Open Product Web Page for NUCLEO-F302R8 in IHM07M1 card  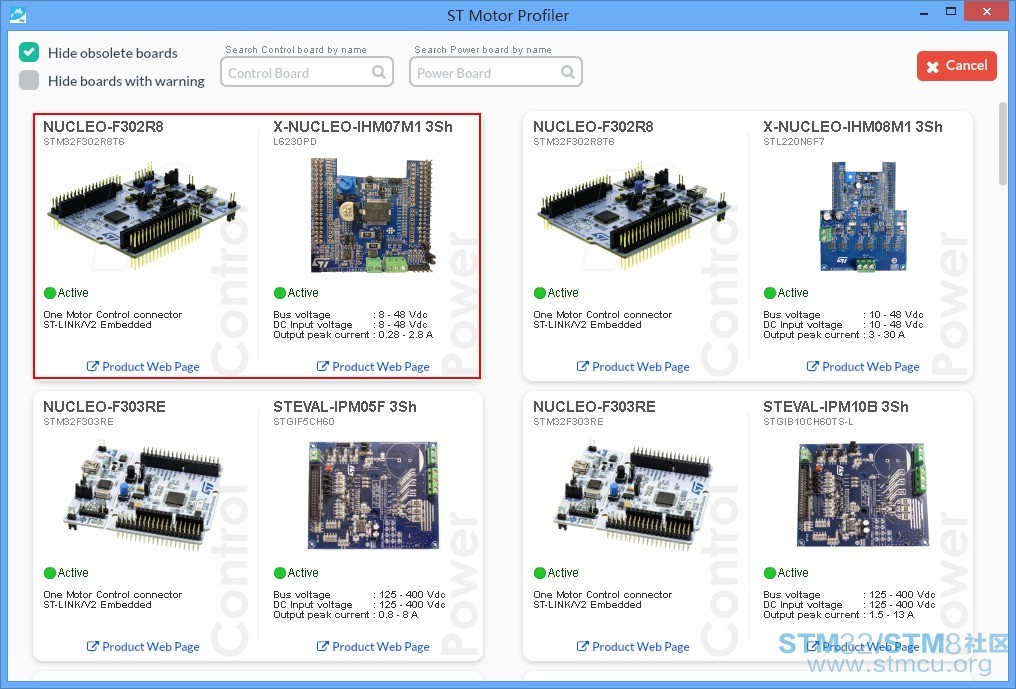pyautogui.click(x=143, y=367)
